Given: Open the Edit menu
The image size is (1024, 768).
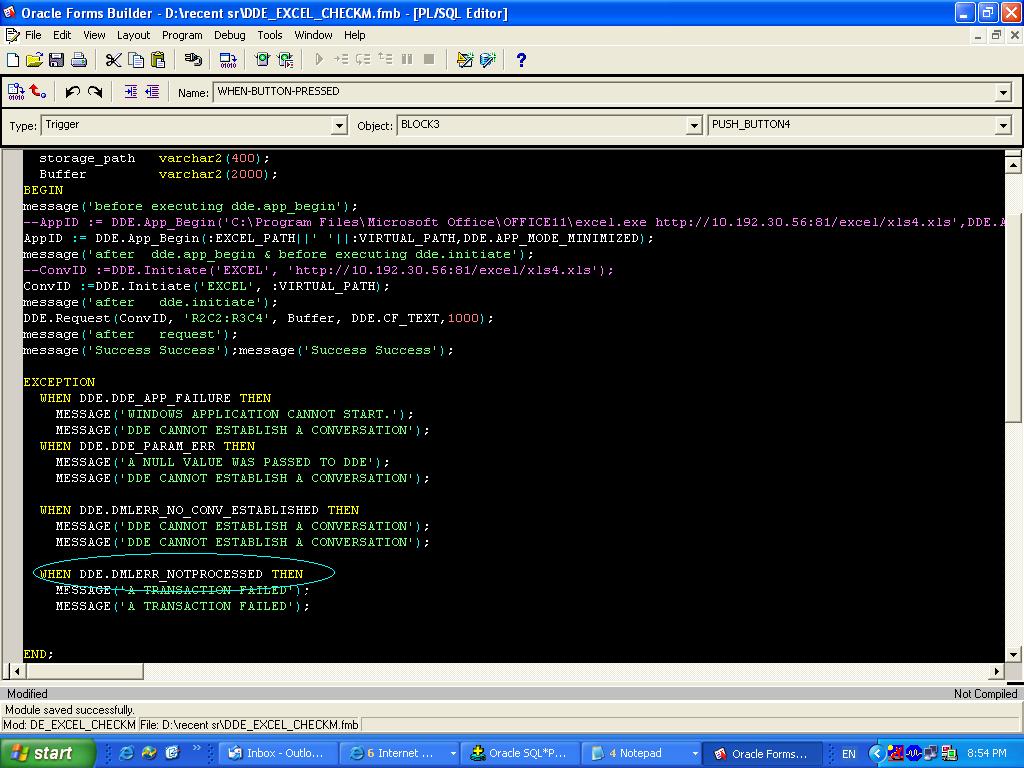Looking at the screenshot, I should [62, 35].
